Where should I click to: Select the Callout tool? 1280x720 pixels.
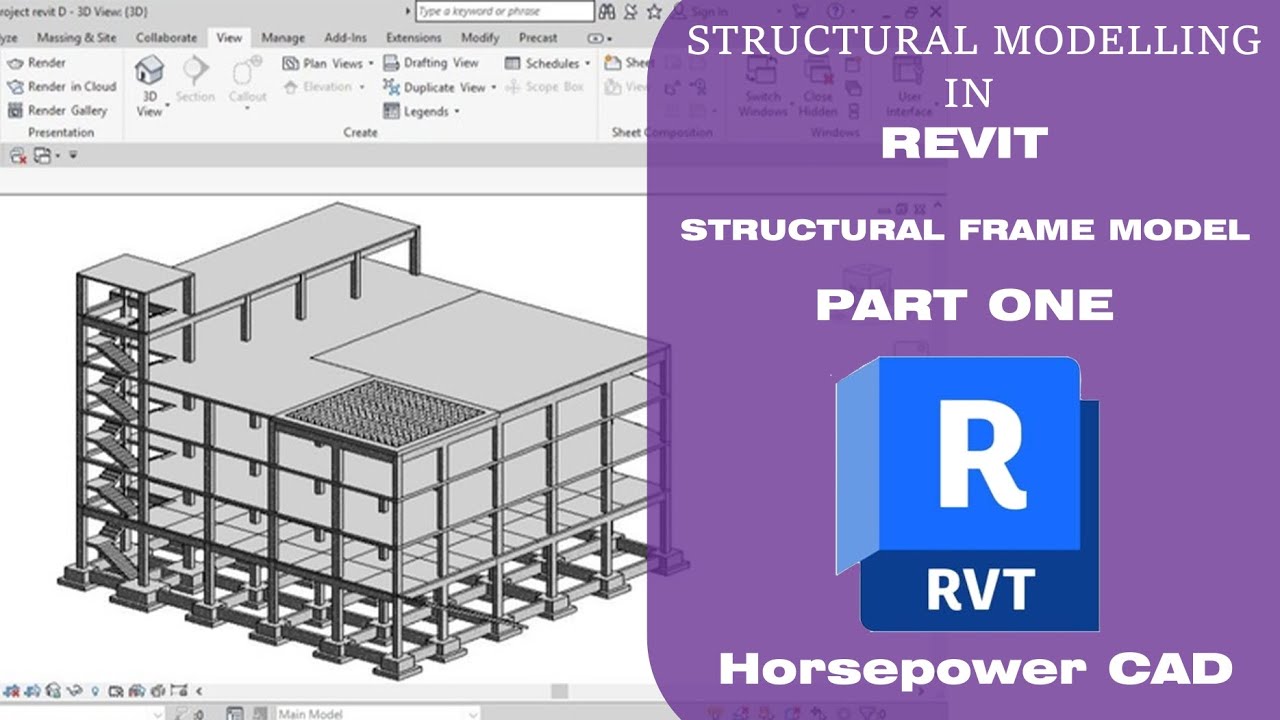(247, 81)
